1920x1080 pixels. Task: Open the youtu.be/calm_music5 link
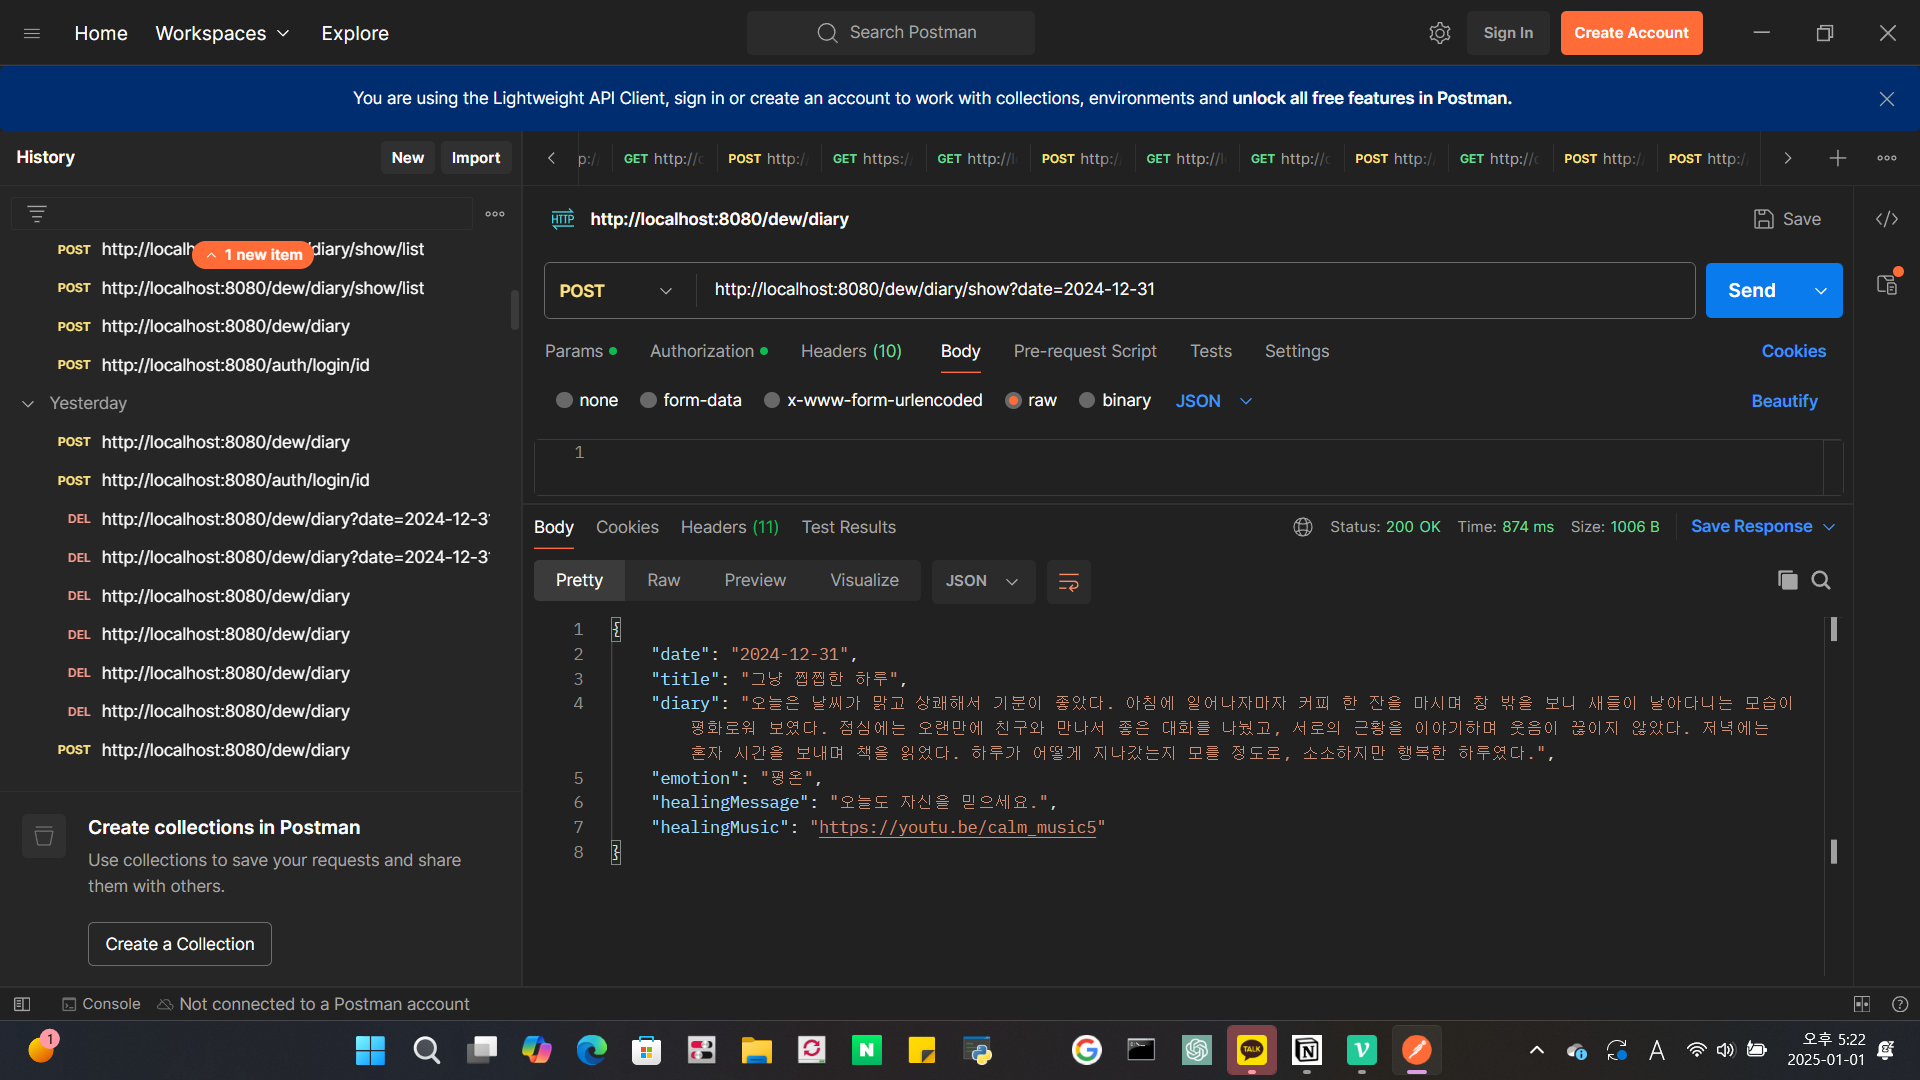(958, 827)
